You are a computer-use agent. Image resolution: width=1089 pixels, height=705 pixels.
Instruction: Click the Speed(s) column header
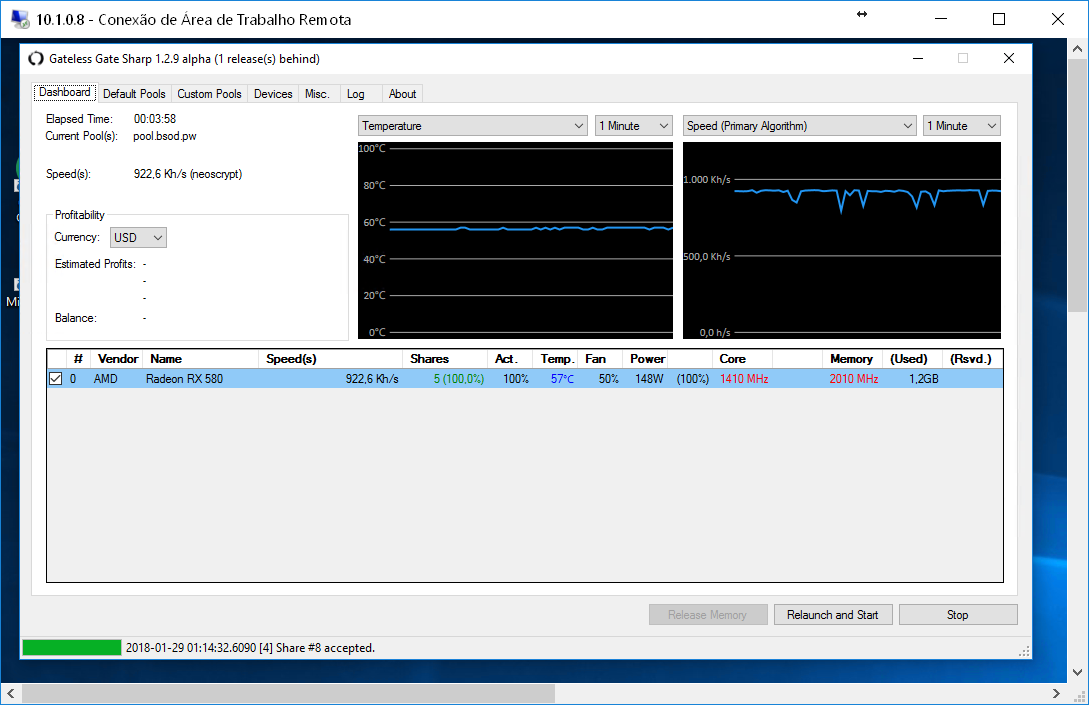tap(331, 359)
